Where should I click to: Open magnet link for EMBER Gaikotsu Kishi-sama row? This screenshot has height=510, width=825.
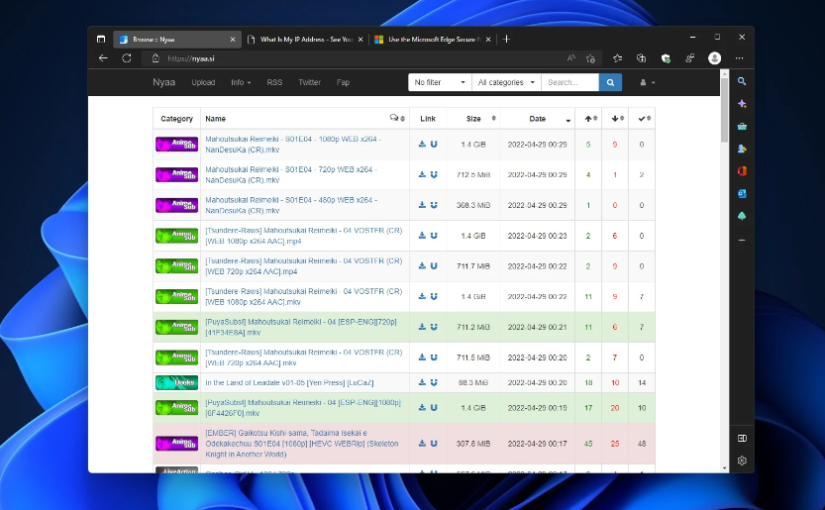pyautogui.click(x=434, y=444)
